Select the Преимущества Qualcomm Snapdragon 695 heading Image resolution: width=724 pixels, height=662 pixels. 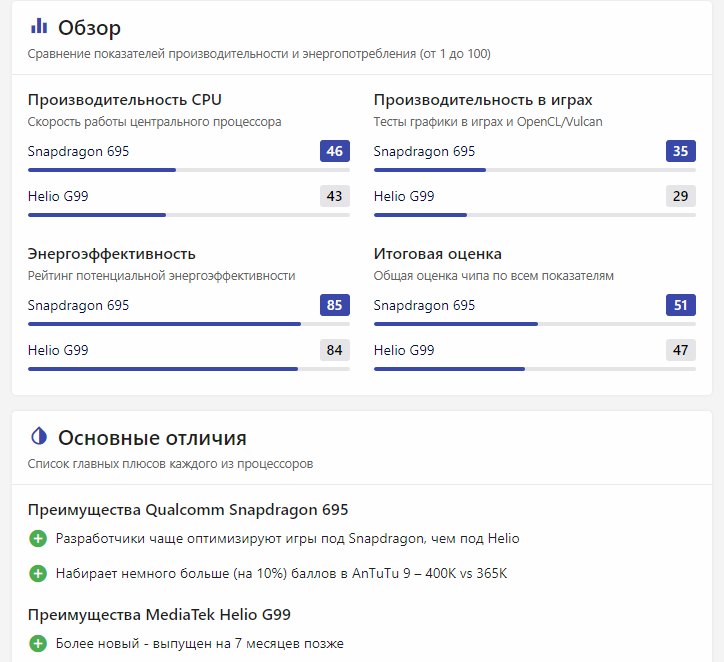pos(188,509)
